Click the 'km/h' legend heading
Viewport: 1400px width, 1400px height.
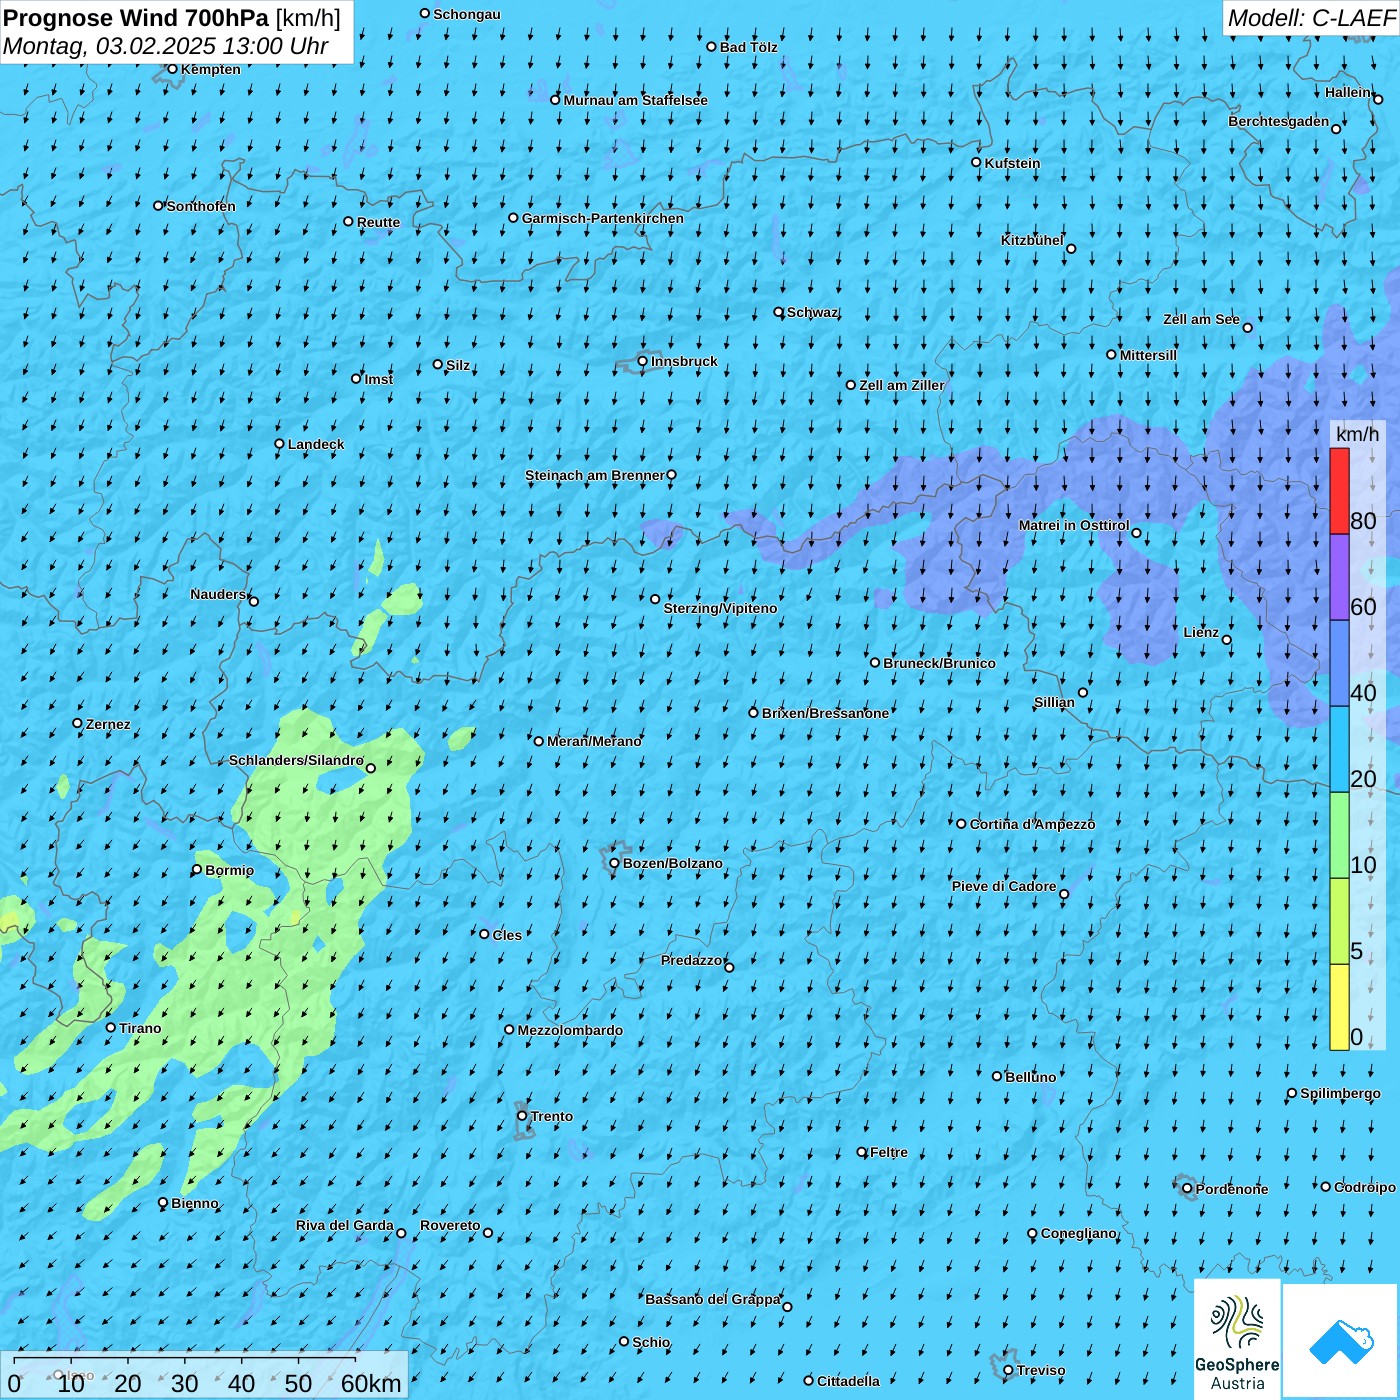1357,434
